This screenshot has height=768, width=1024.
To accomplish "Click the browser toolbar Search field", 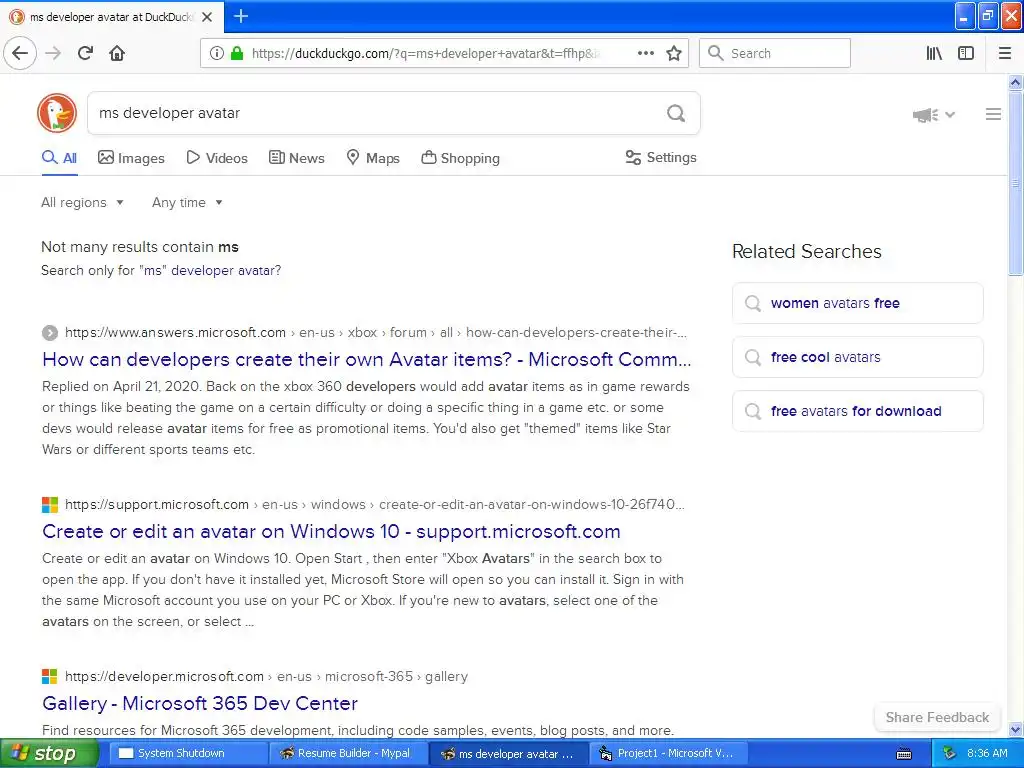I will click(x=775, y=53).
